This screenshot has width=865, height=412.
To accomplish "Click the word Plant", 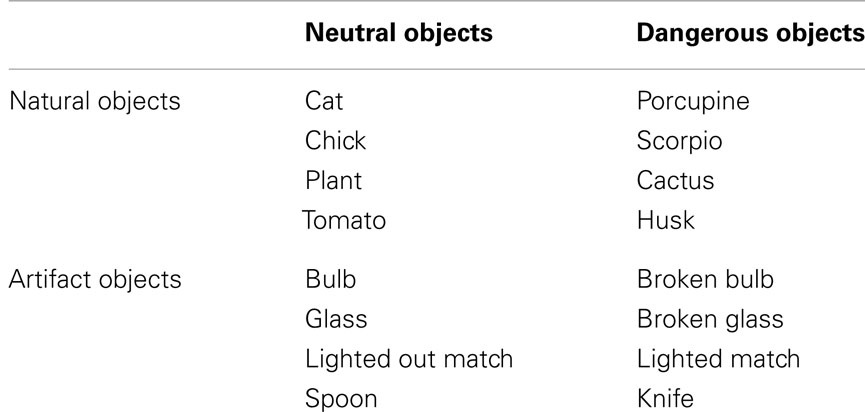I will [x=333, y=180].
